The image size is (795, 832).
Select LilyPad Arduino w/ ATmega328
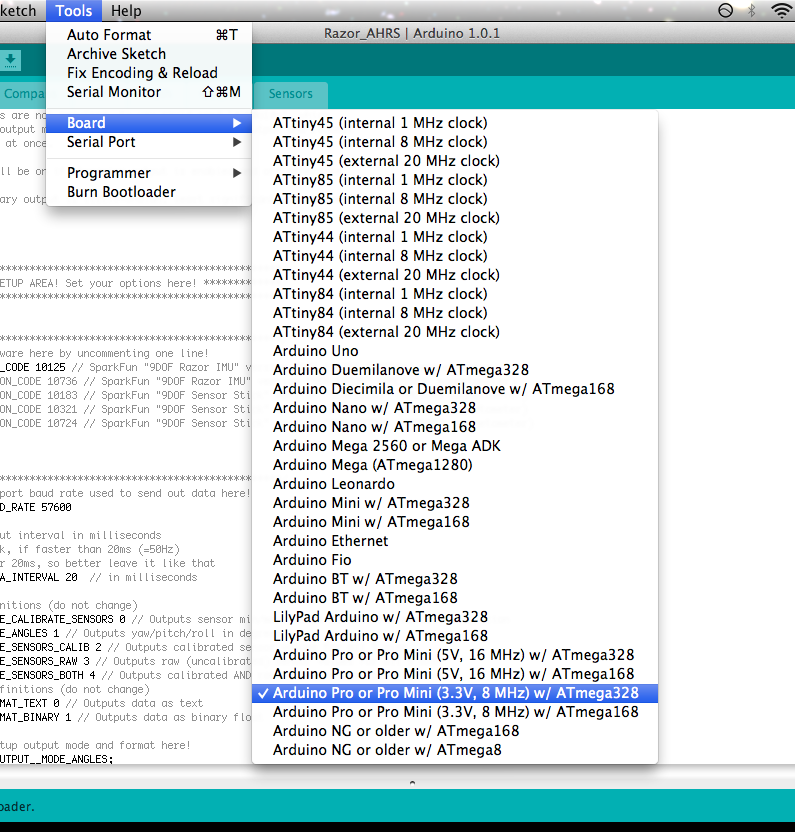[x=455, y=617]
